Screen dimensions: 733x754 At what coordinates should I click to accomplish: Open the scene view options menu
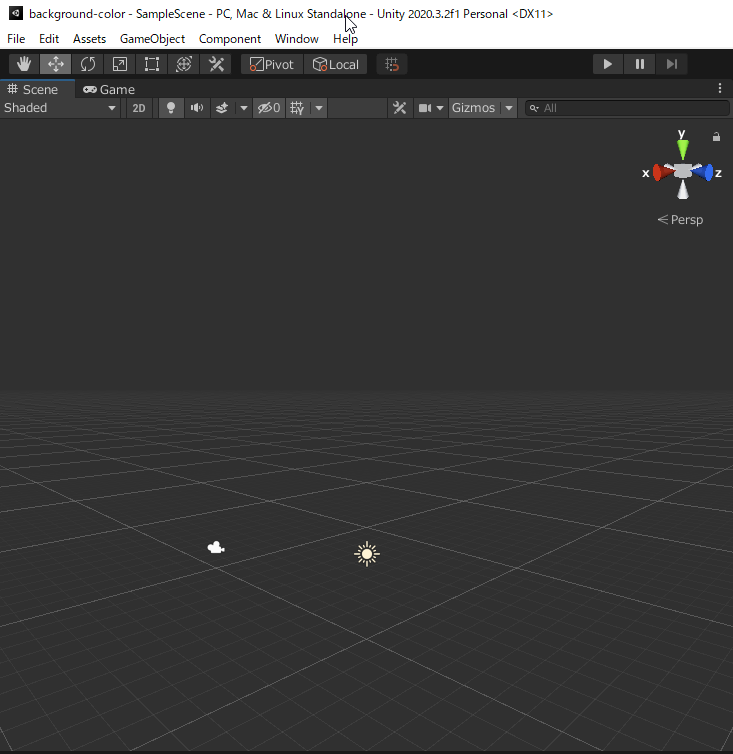tap(720, 88)
